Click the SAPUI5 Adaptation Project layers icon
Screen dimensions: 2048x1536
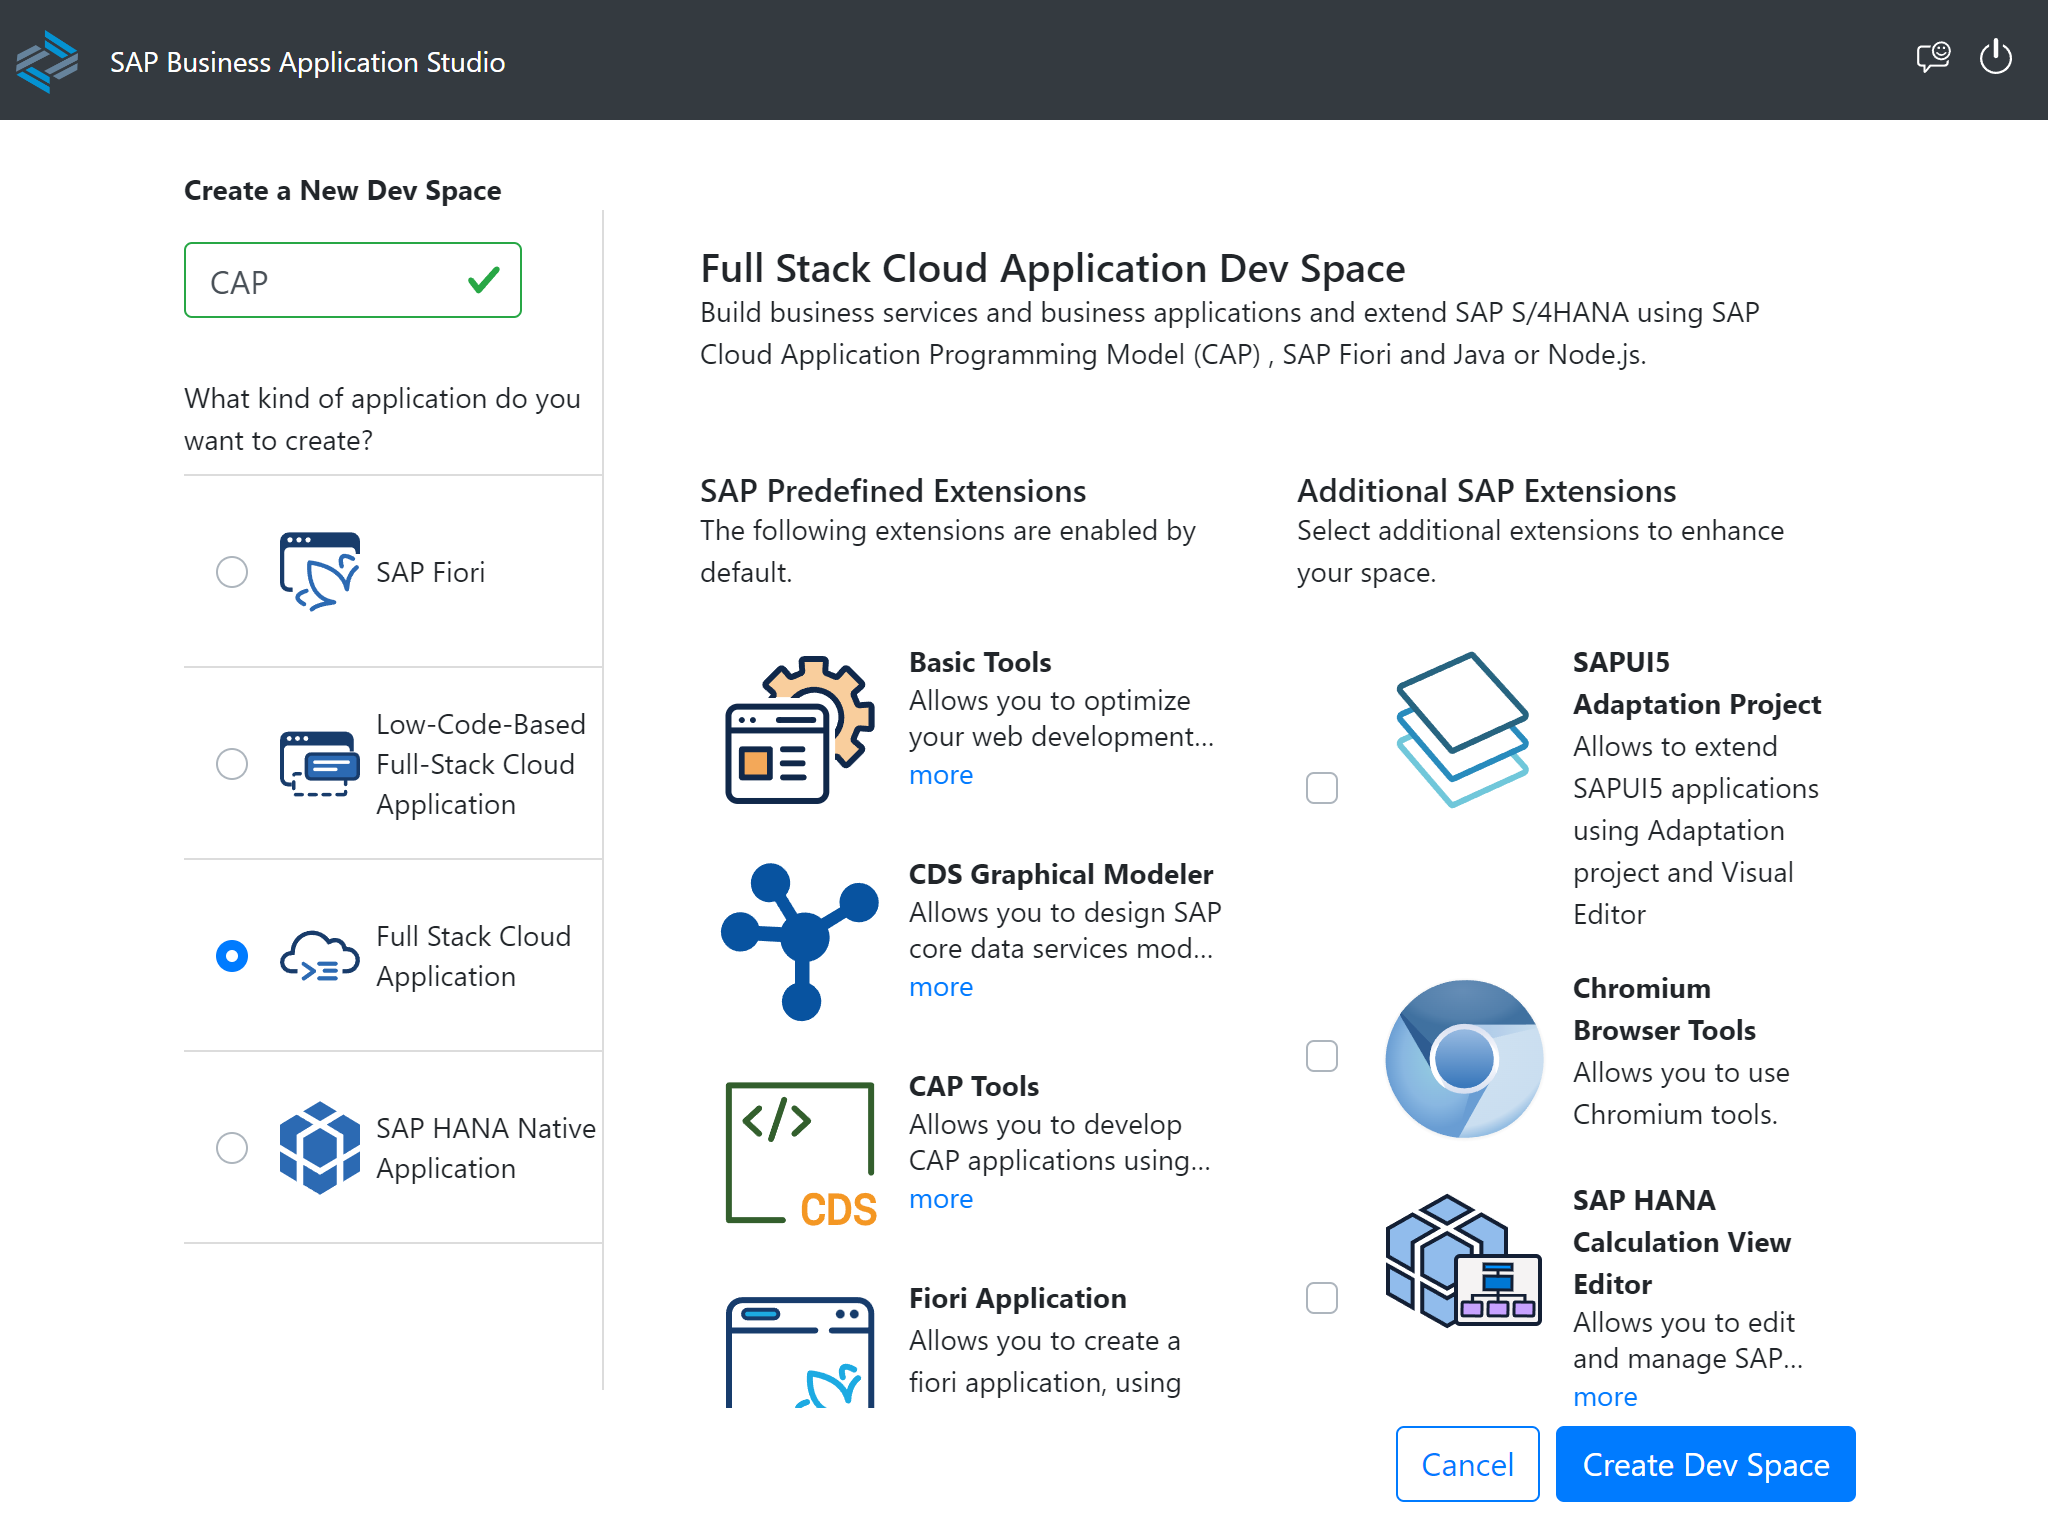pyautogui.click(x=1463, y=729)
